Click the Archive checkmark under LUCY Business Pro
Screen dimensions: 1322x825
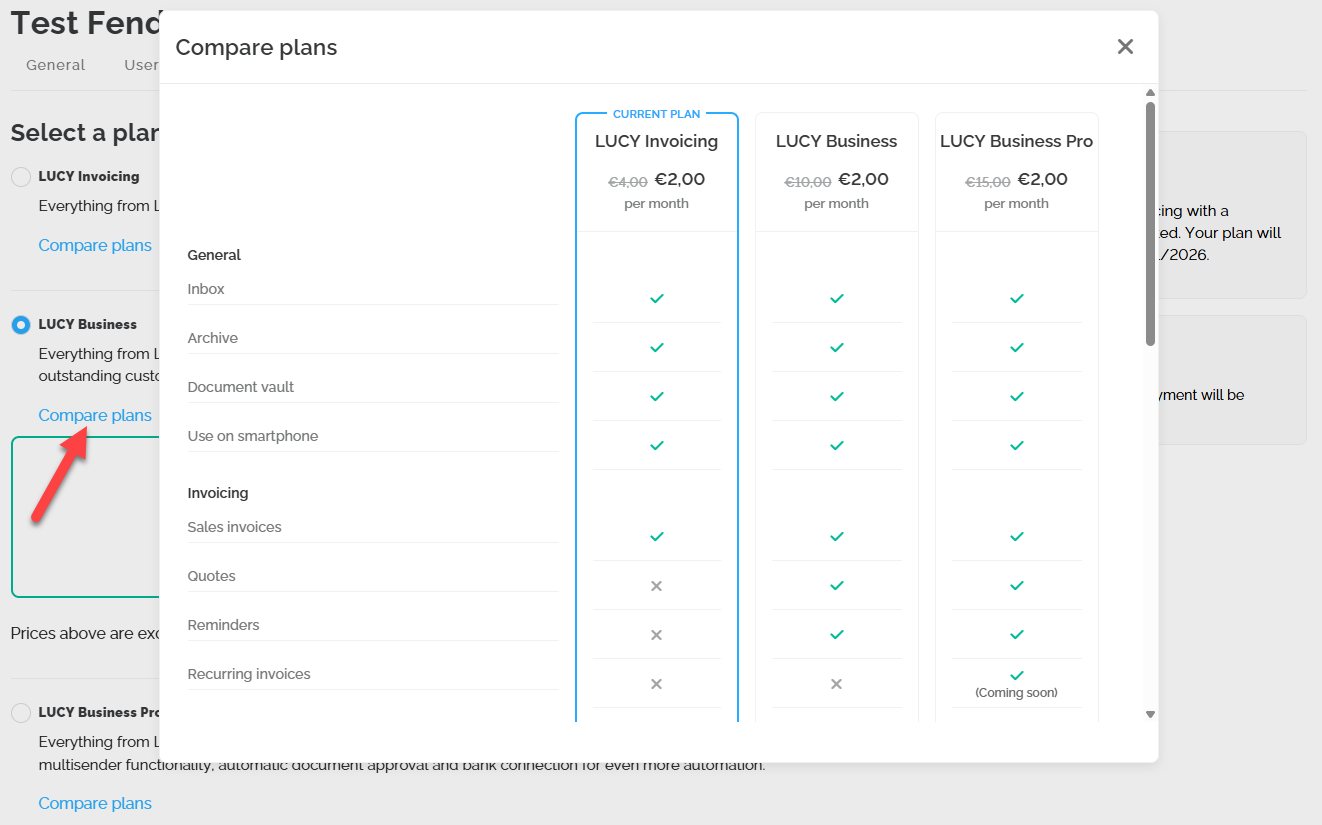1017,348
